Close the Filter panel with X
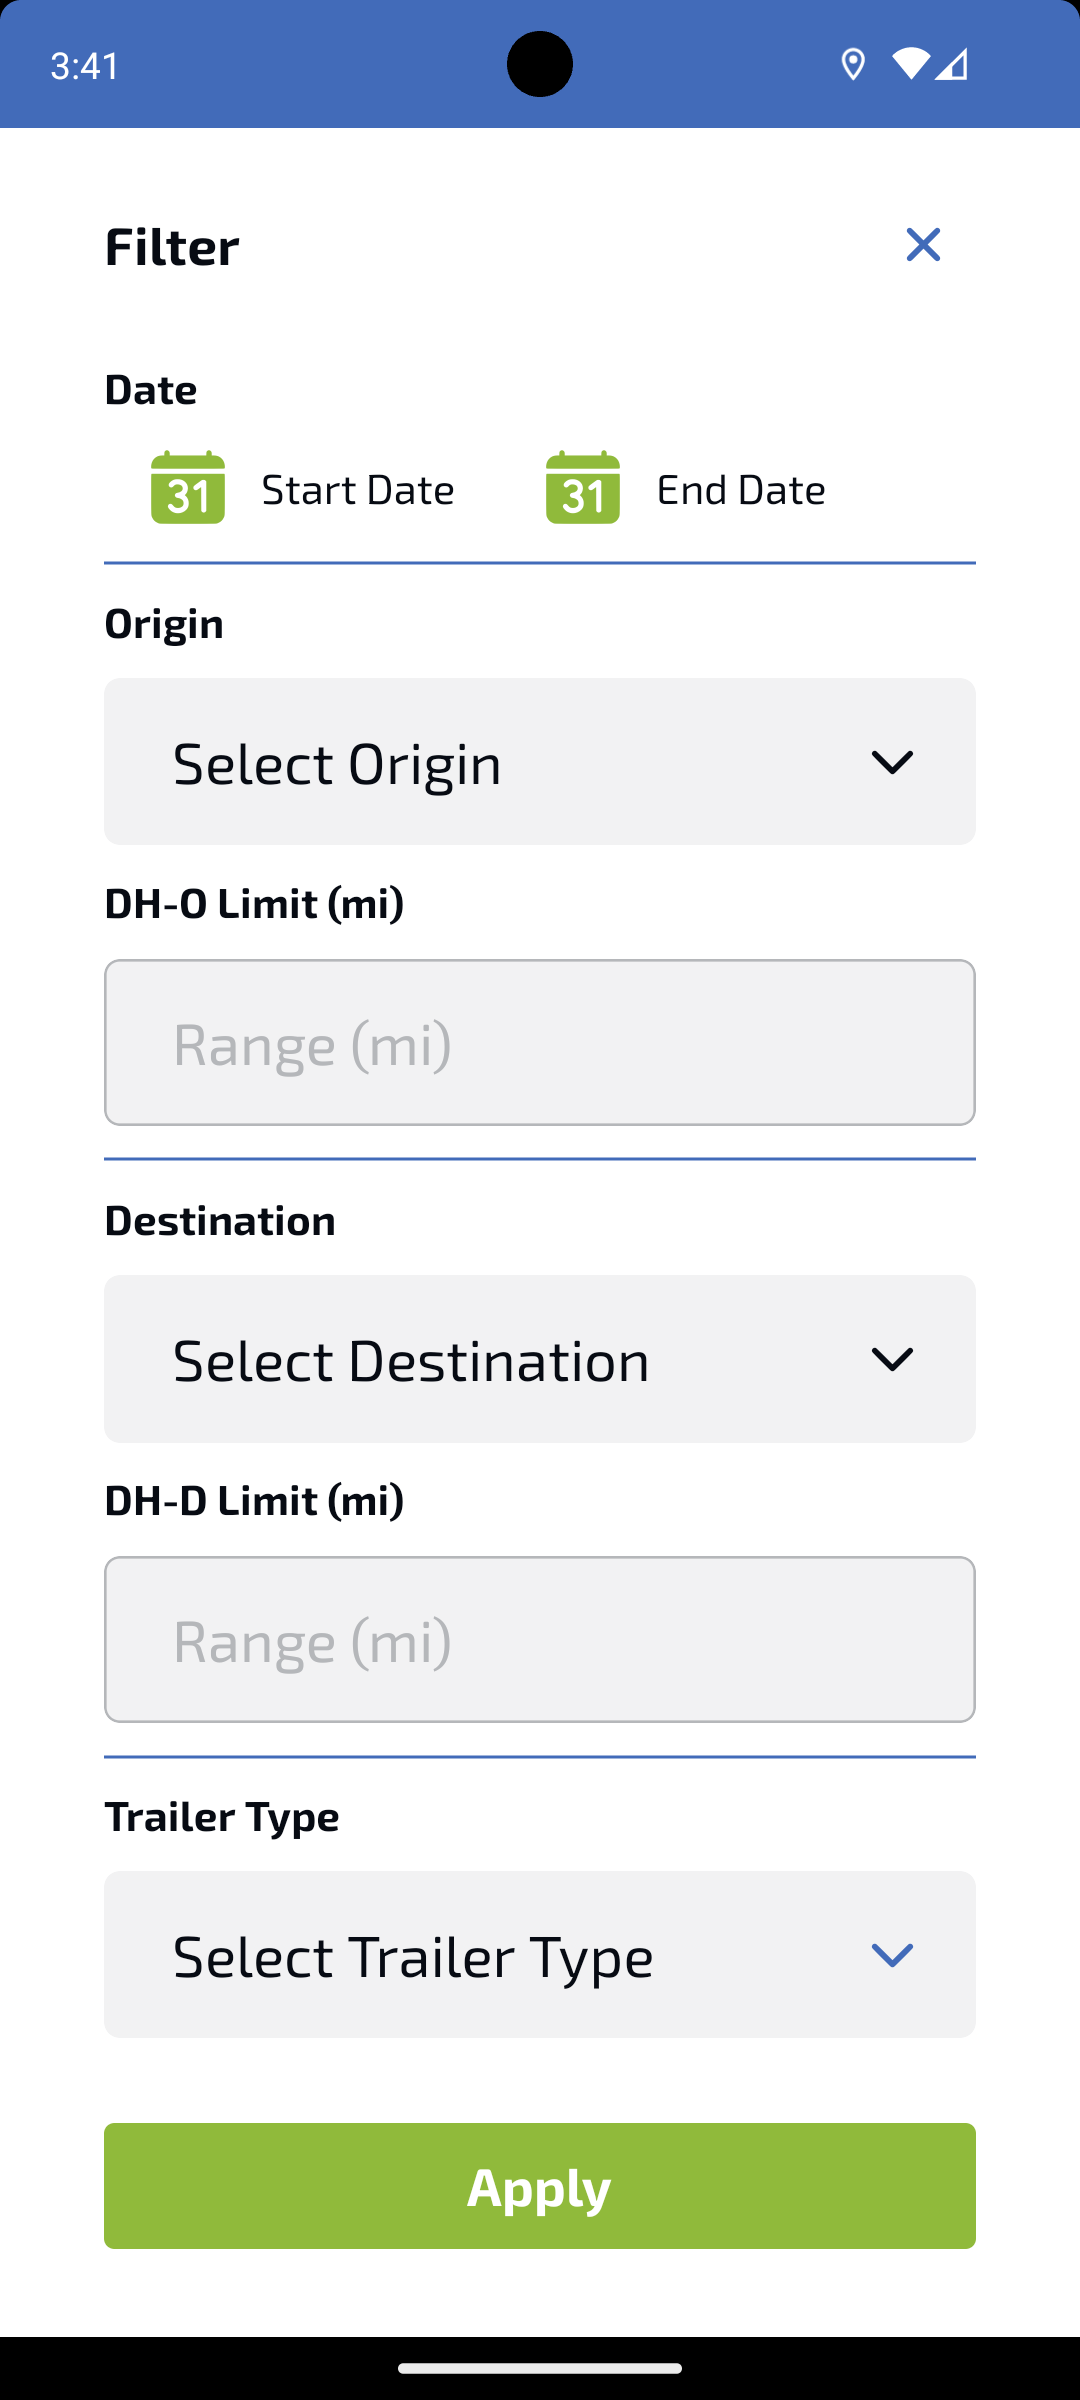 coord(923,245)
